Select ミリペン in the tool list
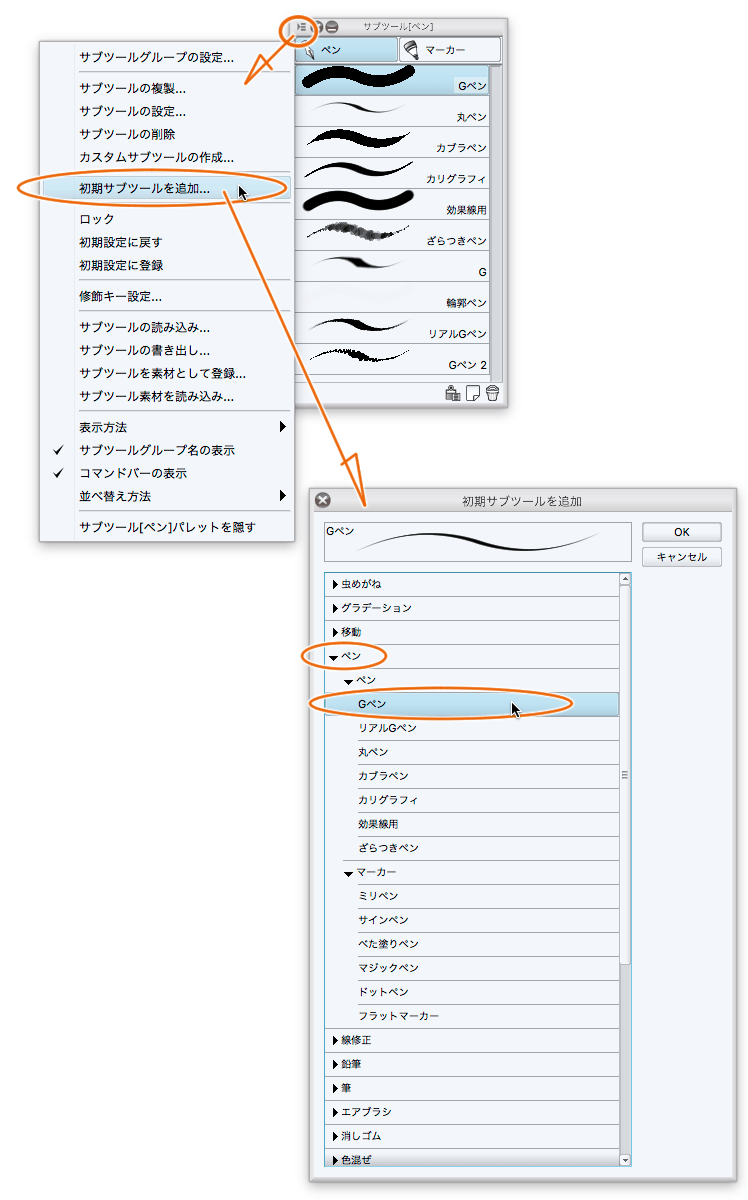The width and height of the screenshot is (748, 1200). (378, 896)
